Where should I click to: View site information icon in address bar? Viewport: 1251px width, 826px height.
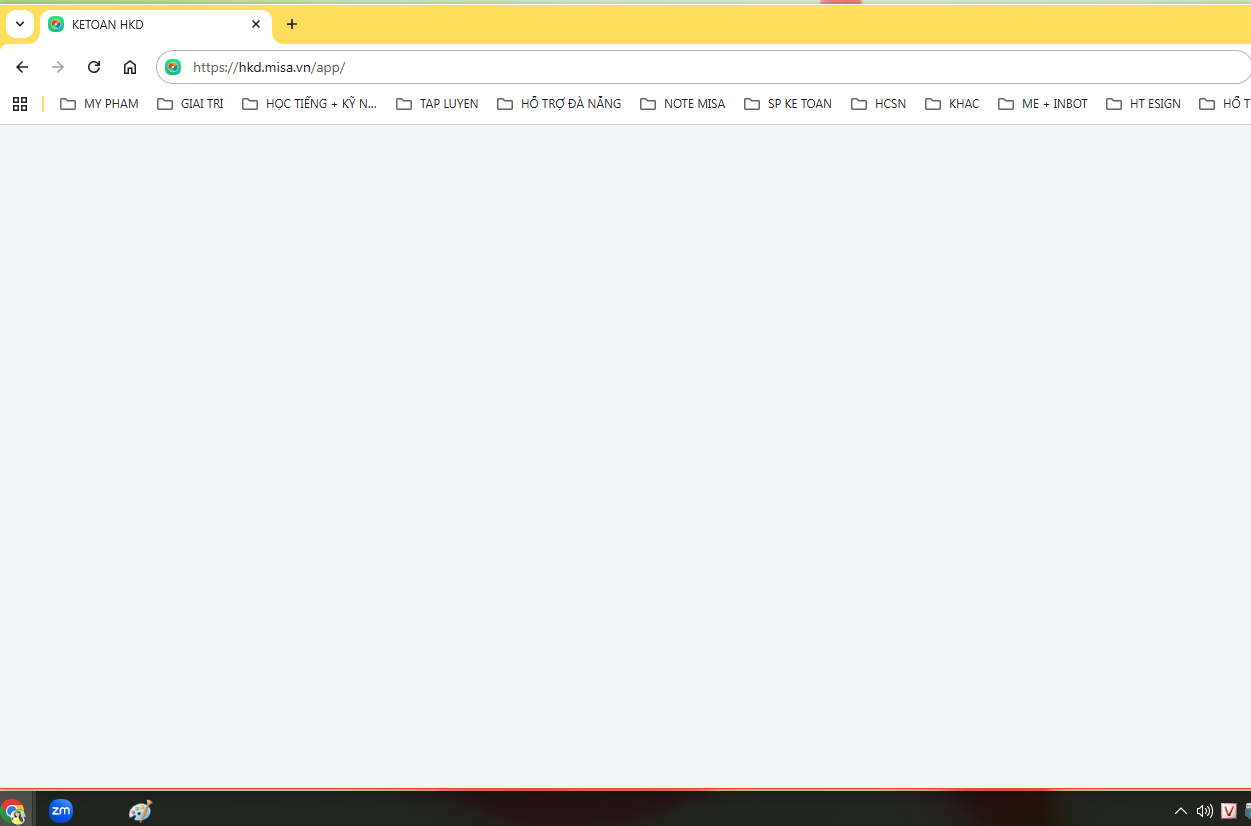[173, 67]
